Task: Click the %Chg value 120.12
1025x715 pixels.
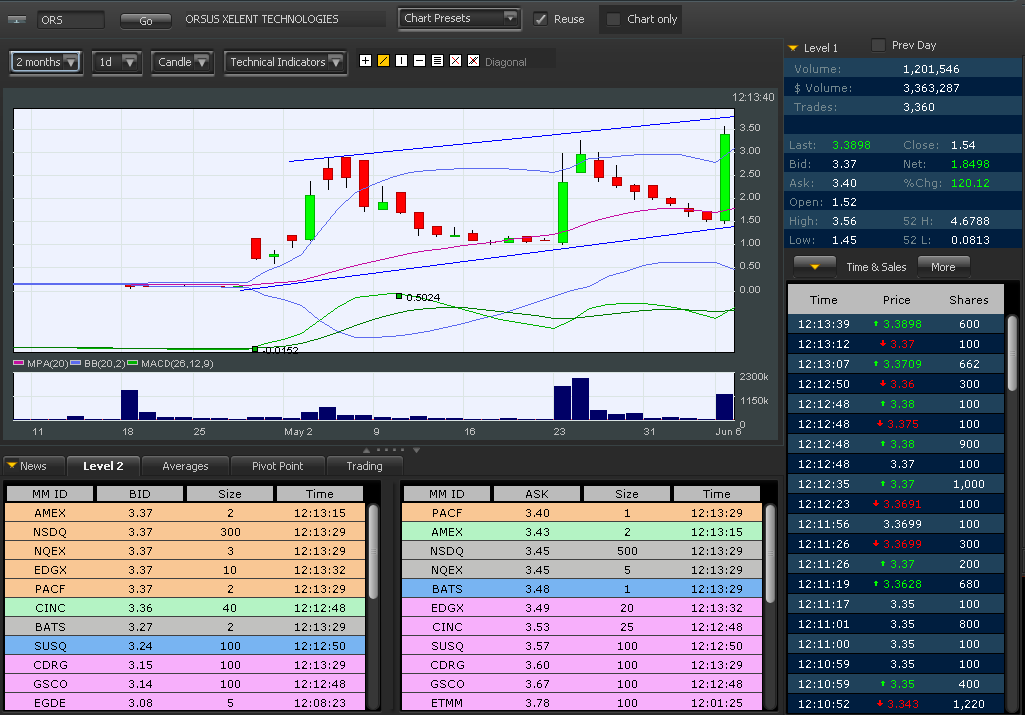Action: click(970, 183)
